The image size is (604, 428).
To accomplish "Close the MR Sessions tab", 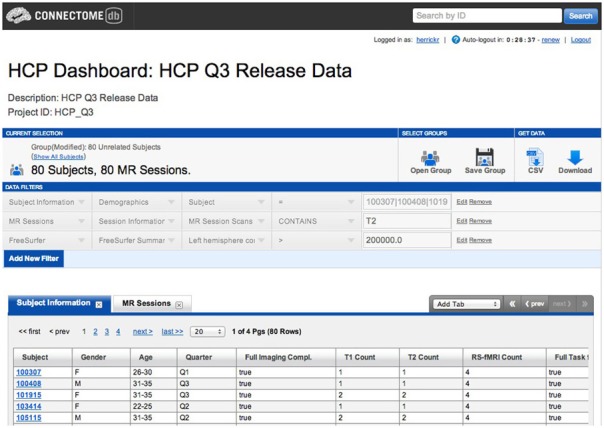I will [x=179, y=304].
